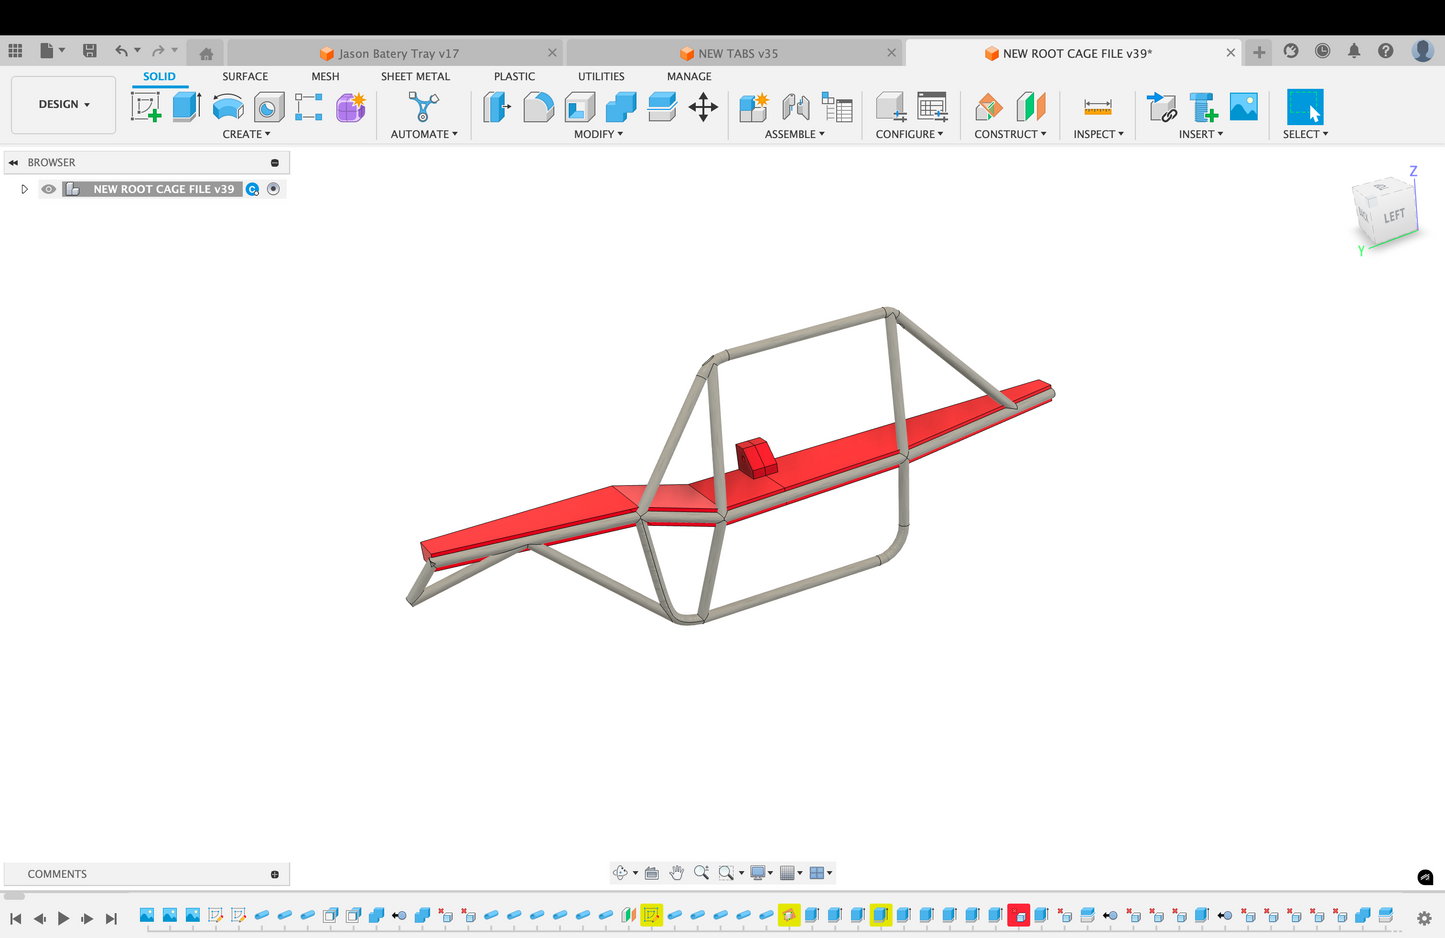
Task: Hide NEW ROOT CAGE FILE v39 with the eye icon
Action: click(x=48, y=189)
